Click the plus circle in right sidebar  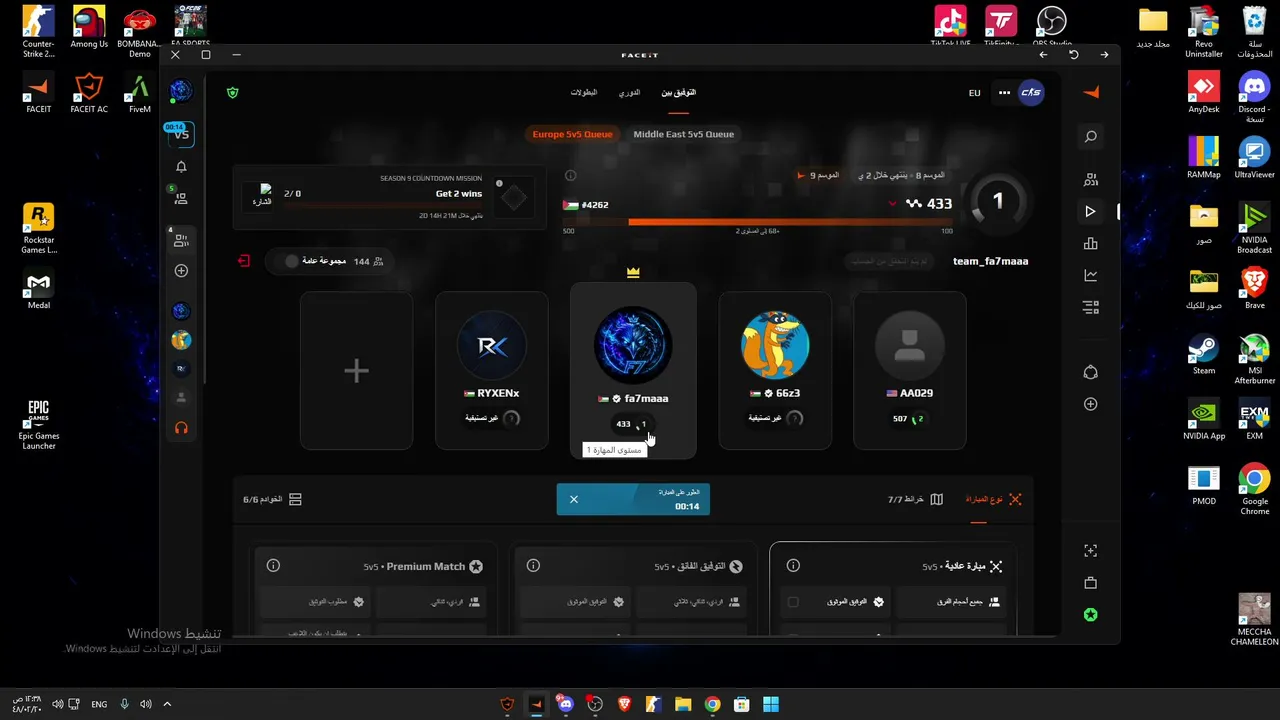pos(1091,404)
